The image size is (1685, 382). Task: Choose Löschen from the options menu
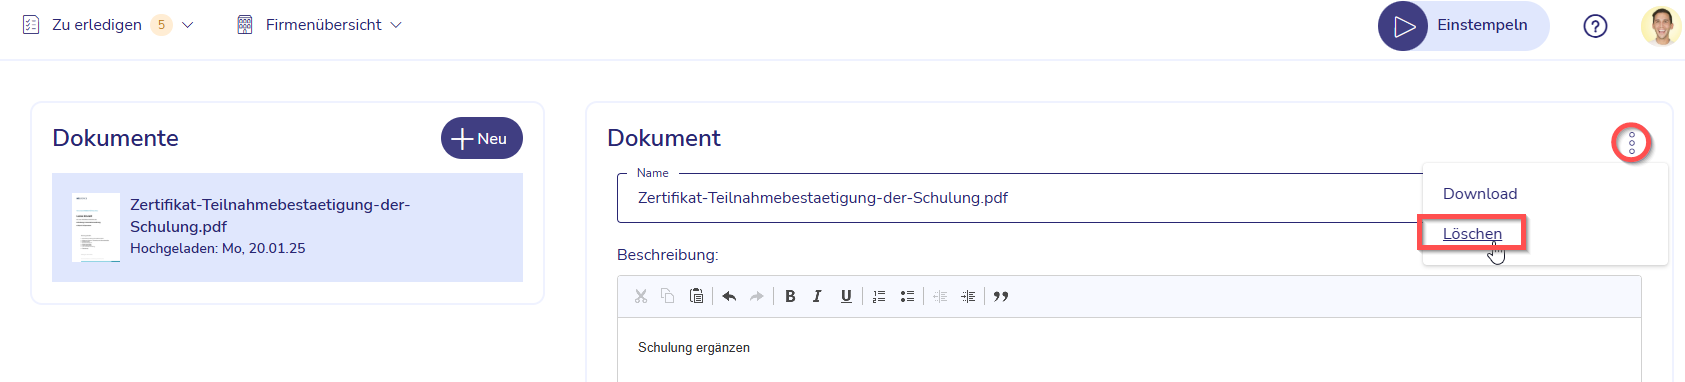pyautogui.click(x=1472, y=234)
